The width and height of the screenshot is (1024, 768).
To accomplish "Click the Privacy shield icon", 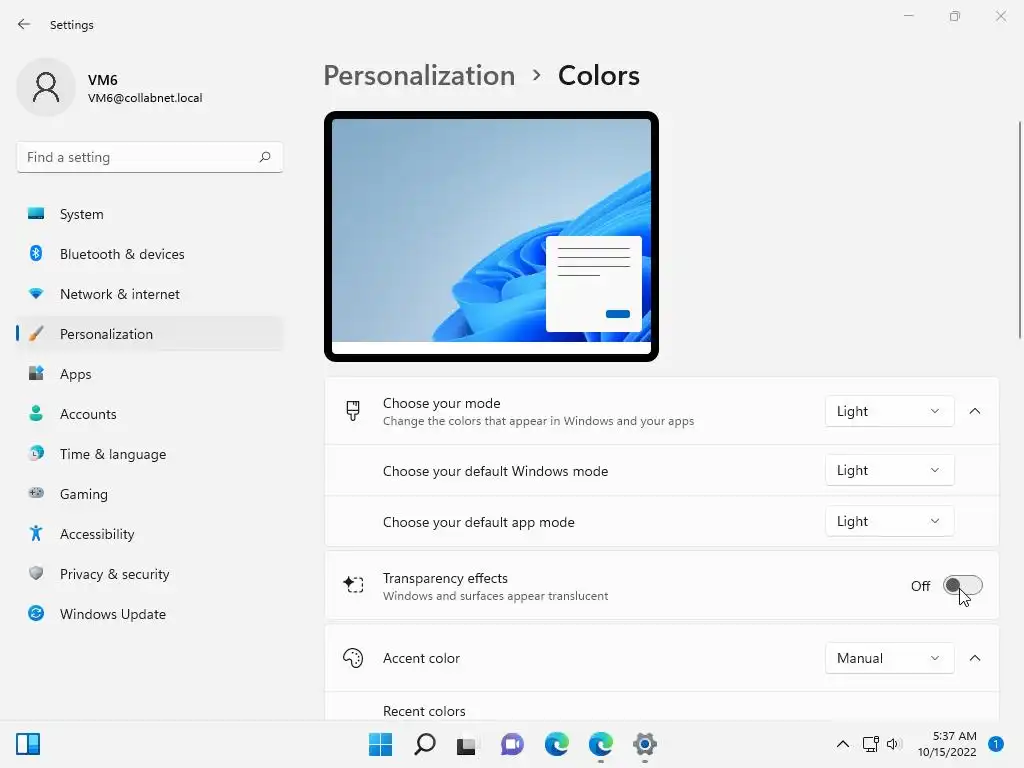I will click(36, 573).
